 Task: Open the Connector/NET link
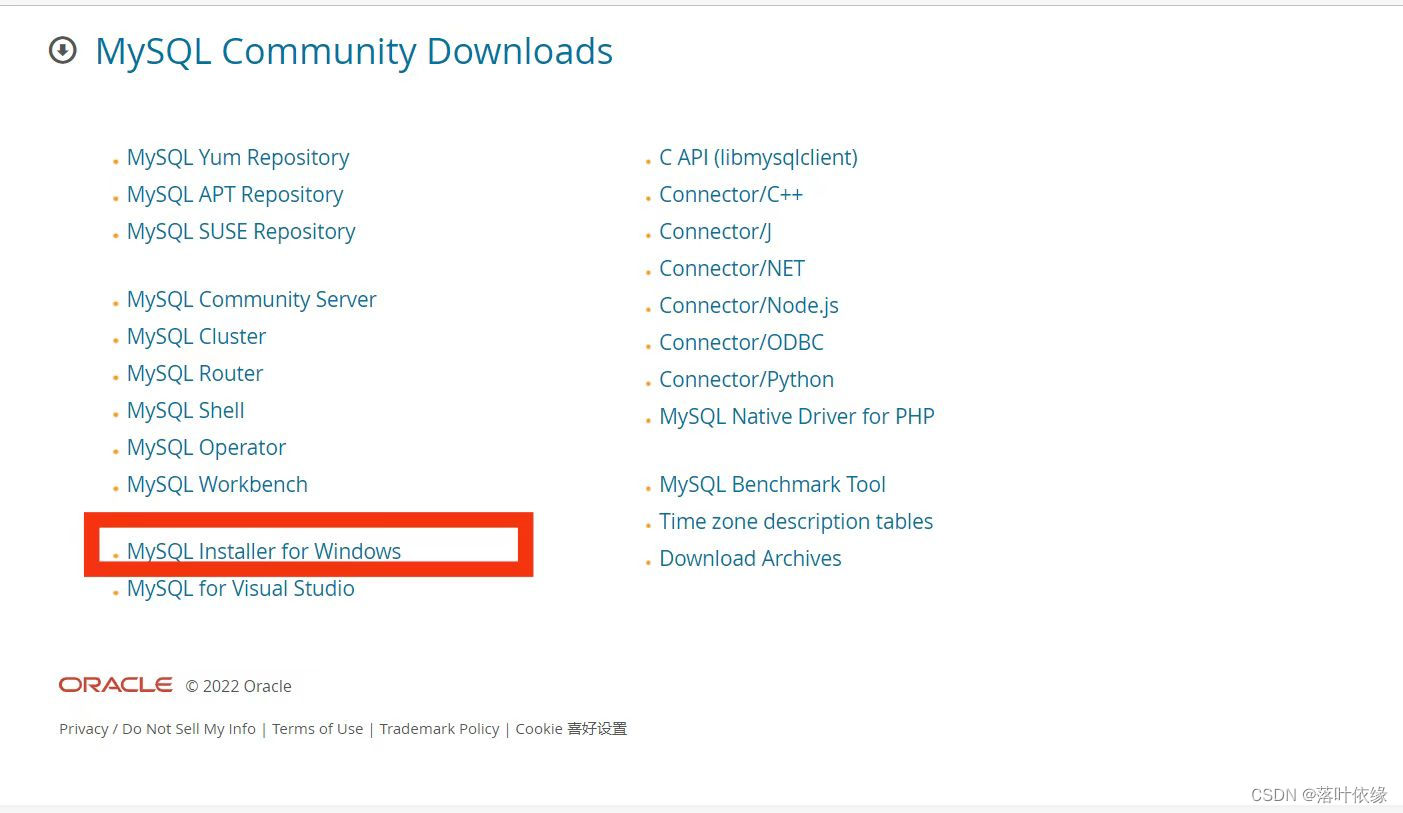click(732, 269)
